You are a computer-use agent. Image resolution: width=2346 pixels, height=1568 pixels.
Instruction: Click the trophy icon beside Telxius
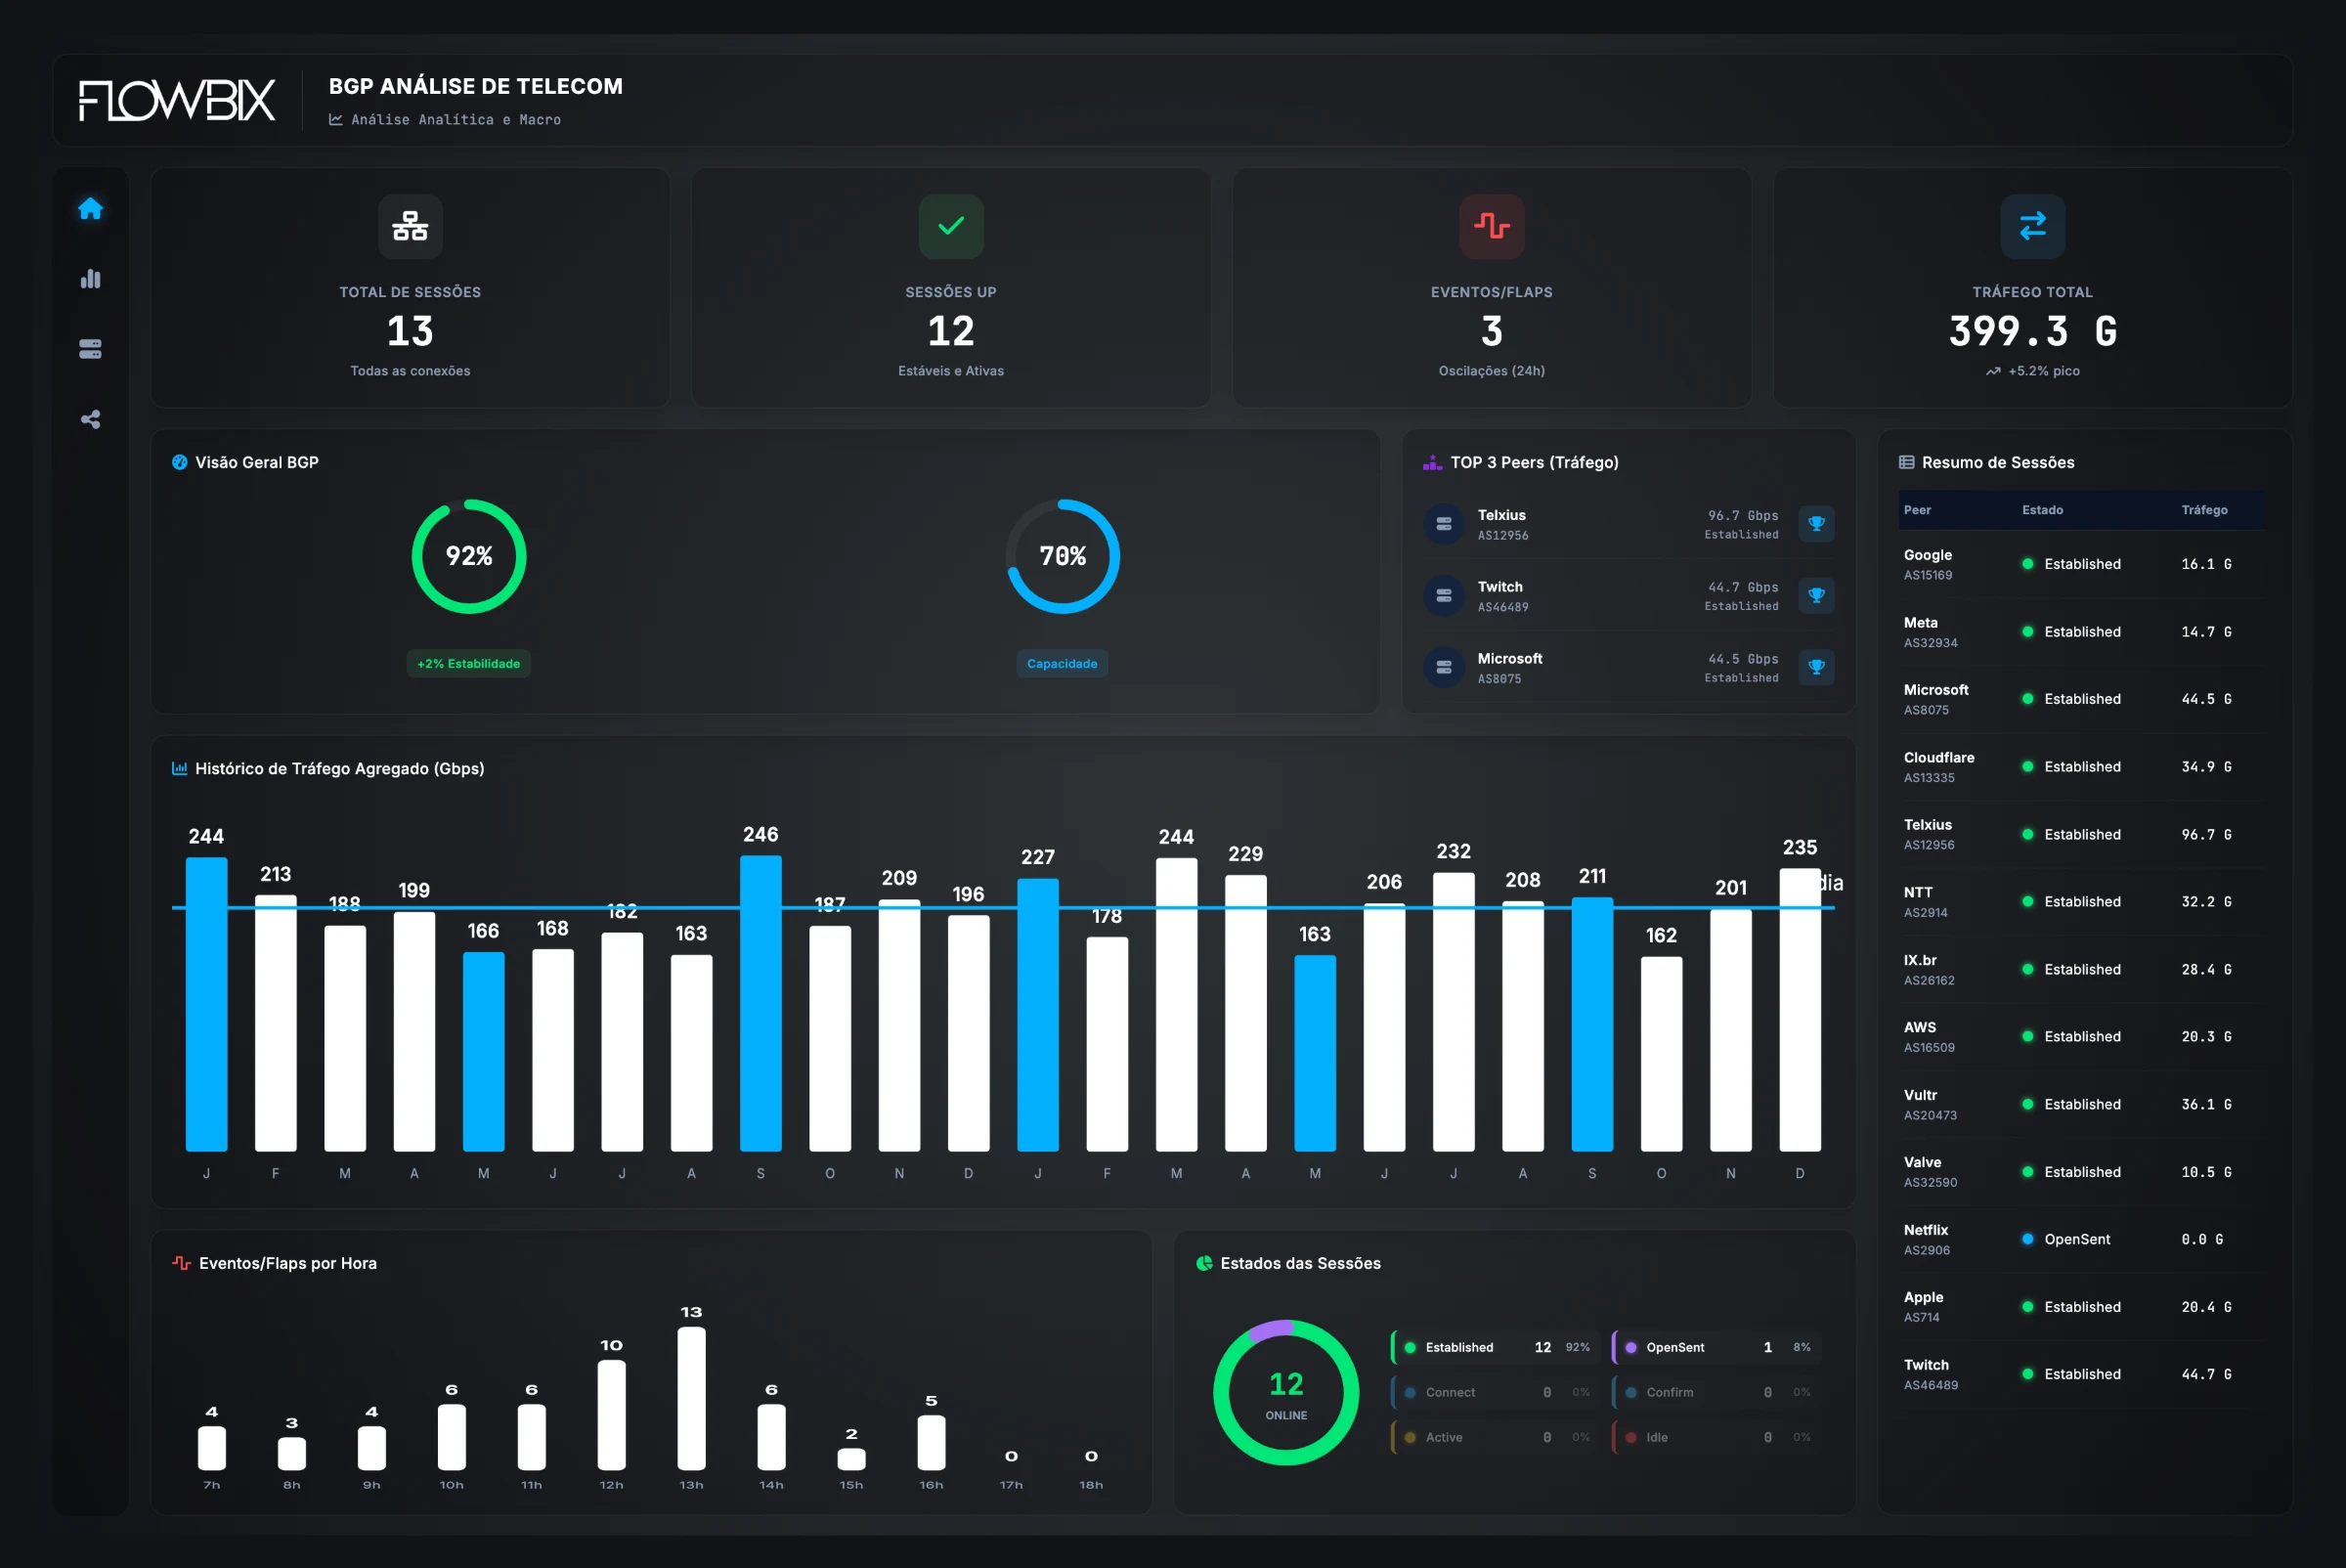click(x=1816, y=524)
